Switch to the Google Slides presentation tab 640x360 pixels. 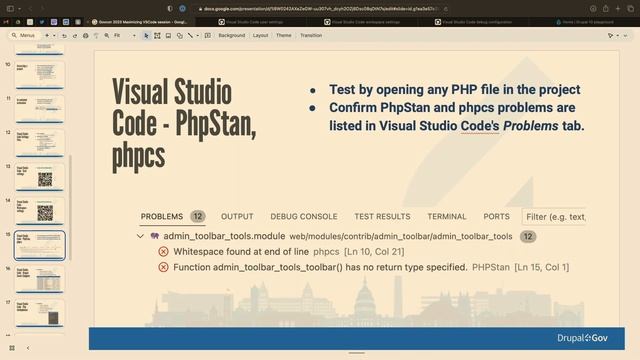click(x=140, y=22)
